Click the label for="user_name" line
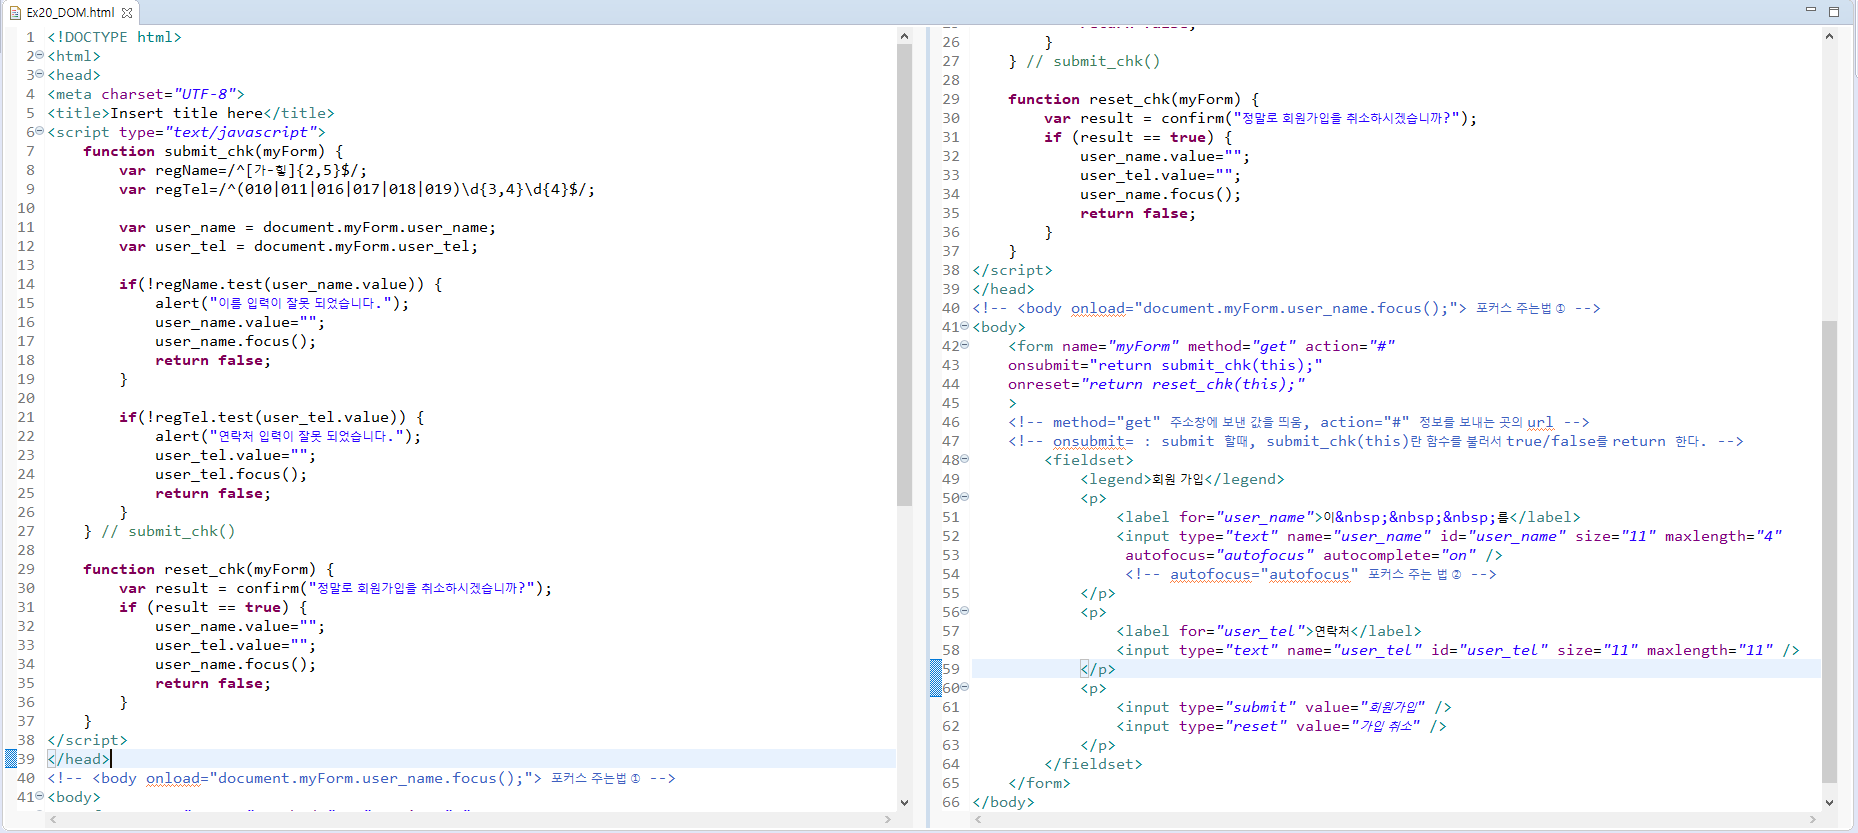Screen dimensions: 1858x833 coord(1348,517)
